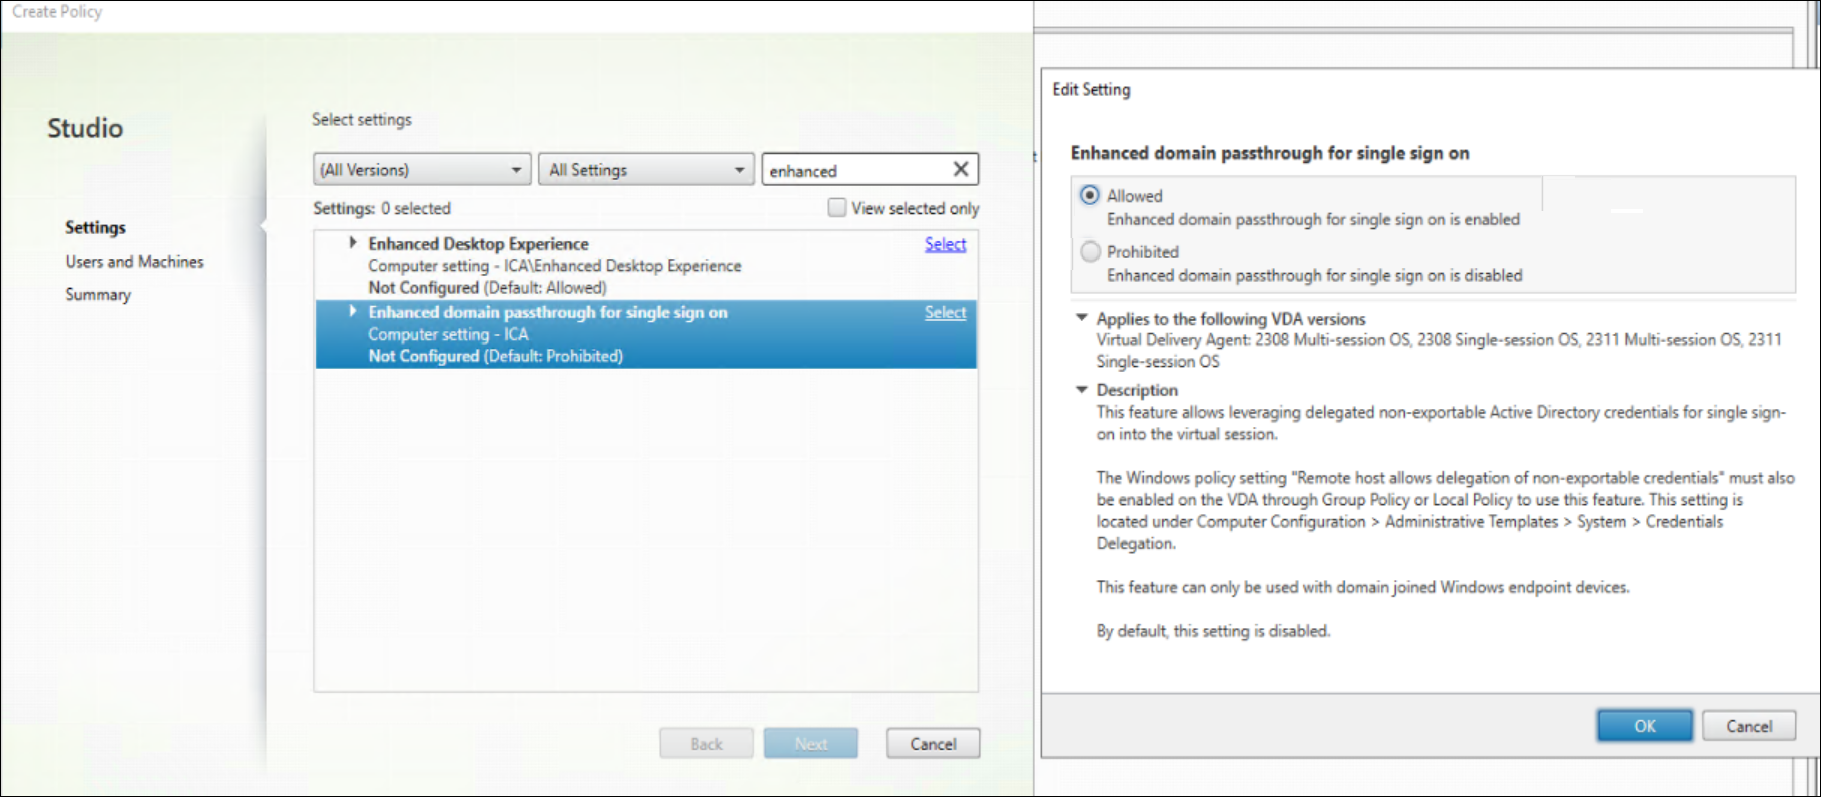
Task: Click the 'Settings: 0 selected' label
Action: [x=381, y=208]
